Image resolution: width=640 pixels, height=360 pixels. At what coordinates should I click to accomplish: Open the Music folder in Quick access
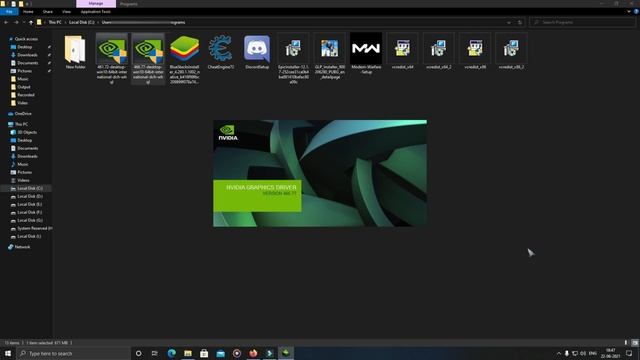22,79
